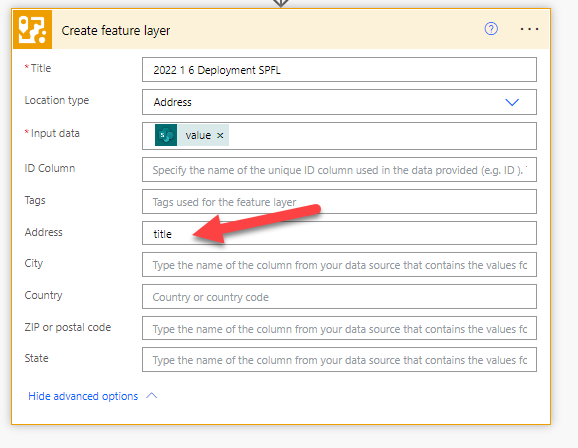Click the State column field
Viewport: 578px width, 448px height.
[x=339, y=360]
